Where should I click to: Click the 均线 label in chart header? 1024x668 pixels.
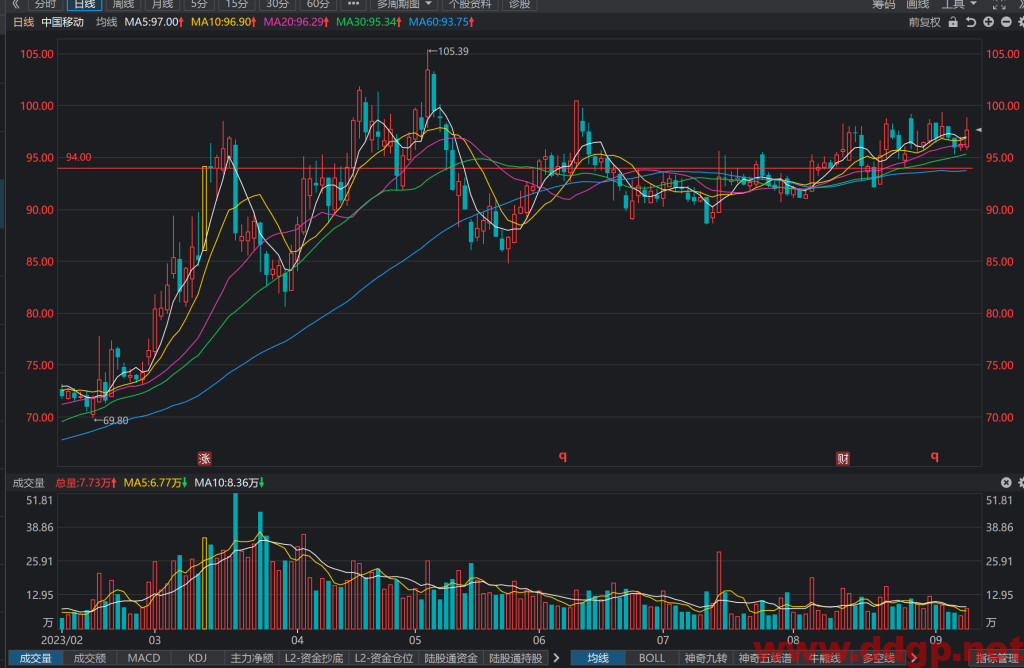point(106,22)
